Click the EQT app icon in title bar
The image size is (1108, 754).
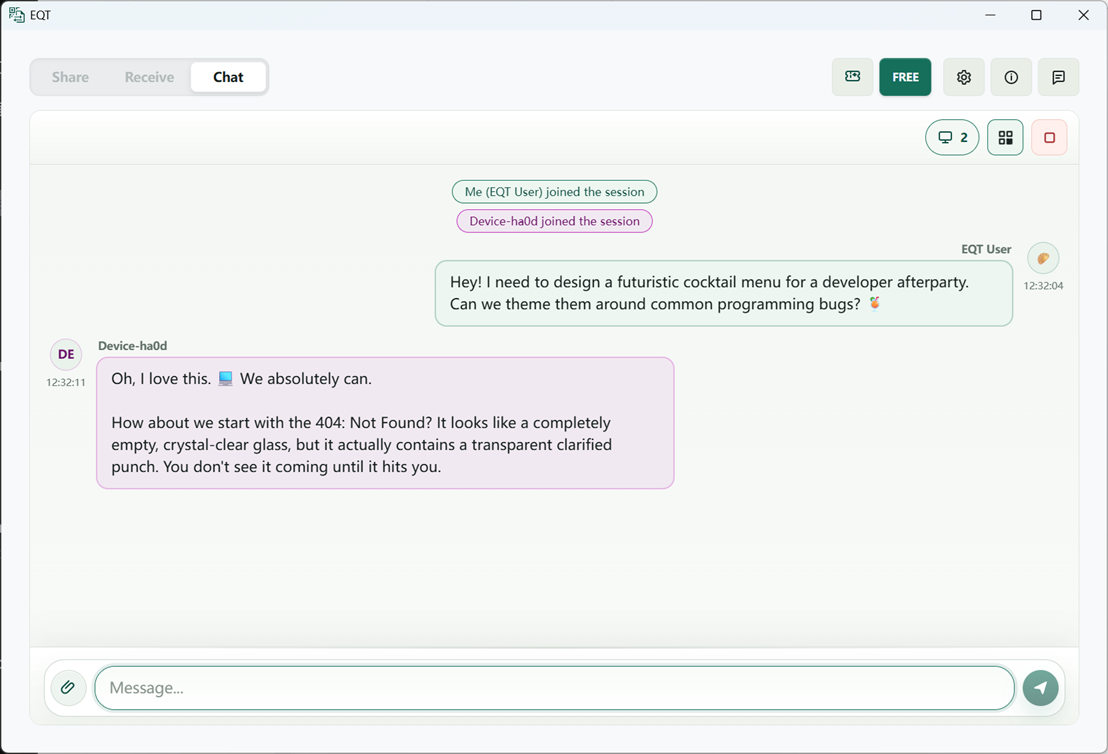[16, 15]
